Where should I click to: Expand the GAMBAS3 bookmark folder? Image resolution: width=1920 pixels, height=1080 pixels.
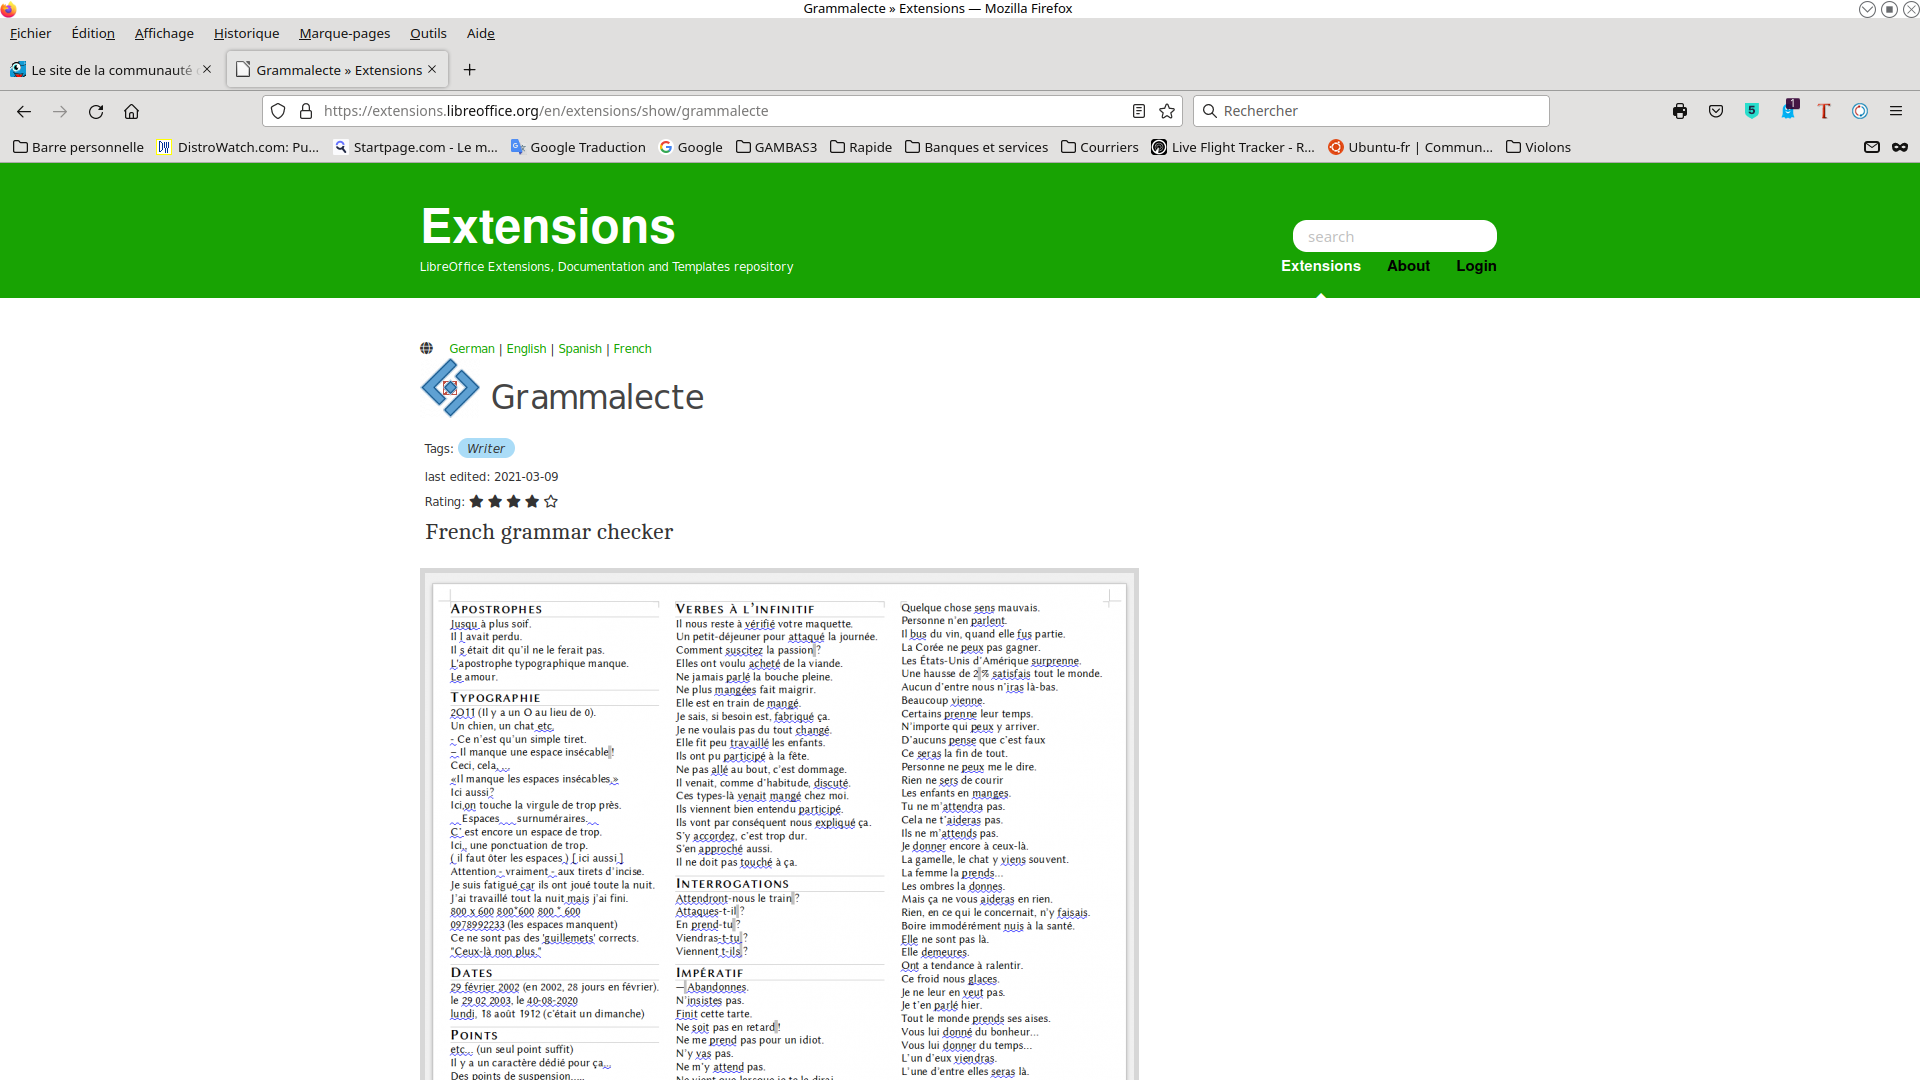click(x=776, y=147)
